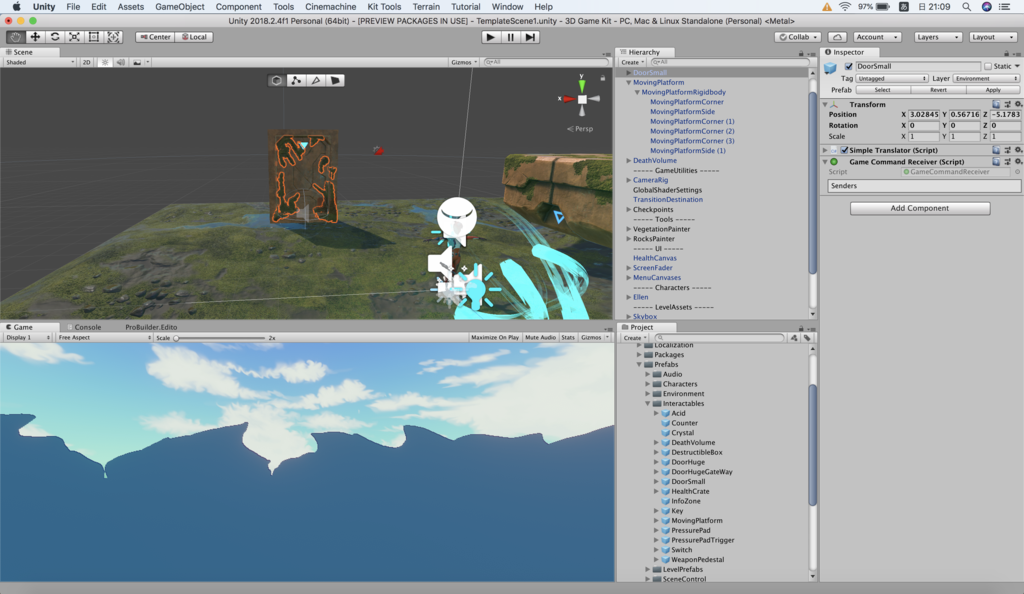Open Project search-by-label filter icon
1024x594 pixels.
(807, 338)
